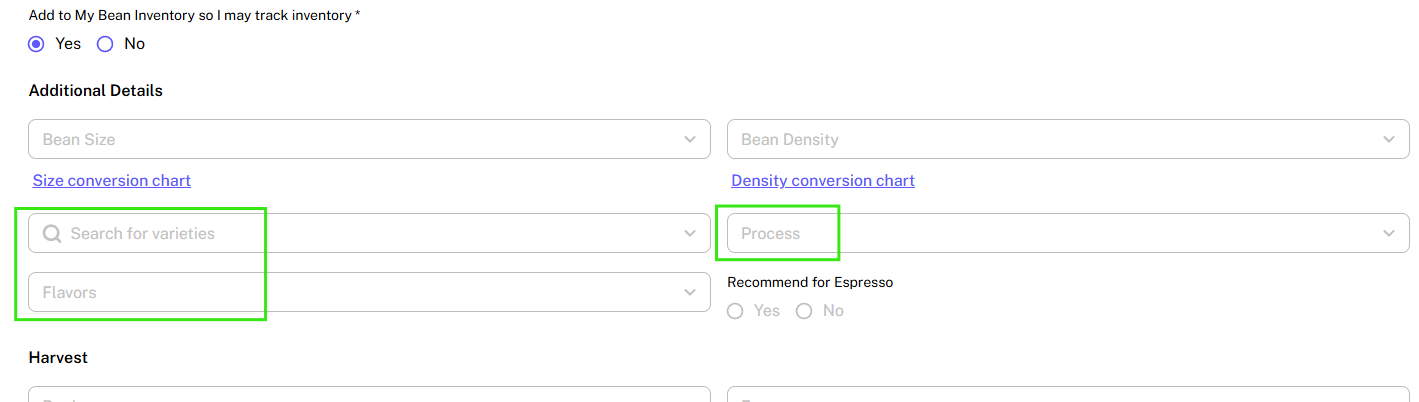1419x402 pixels.
Task: Expand the Bean Size chevron arrow
Action: tap(690, 139)
